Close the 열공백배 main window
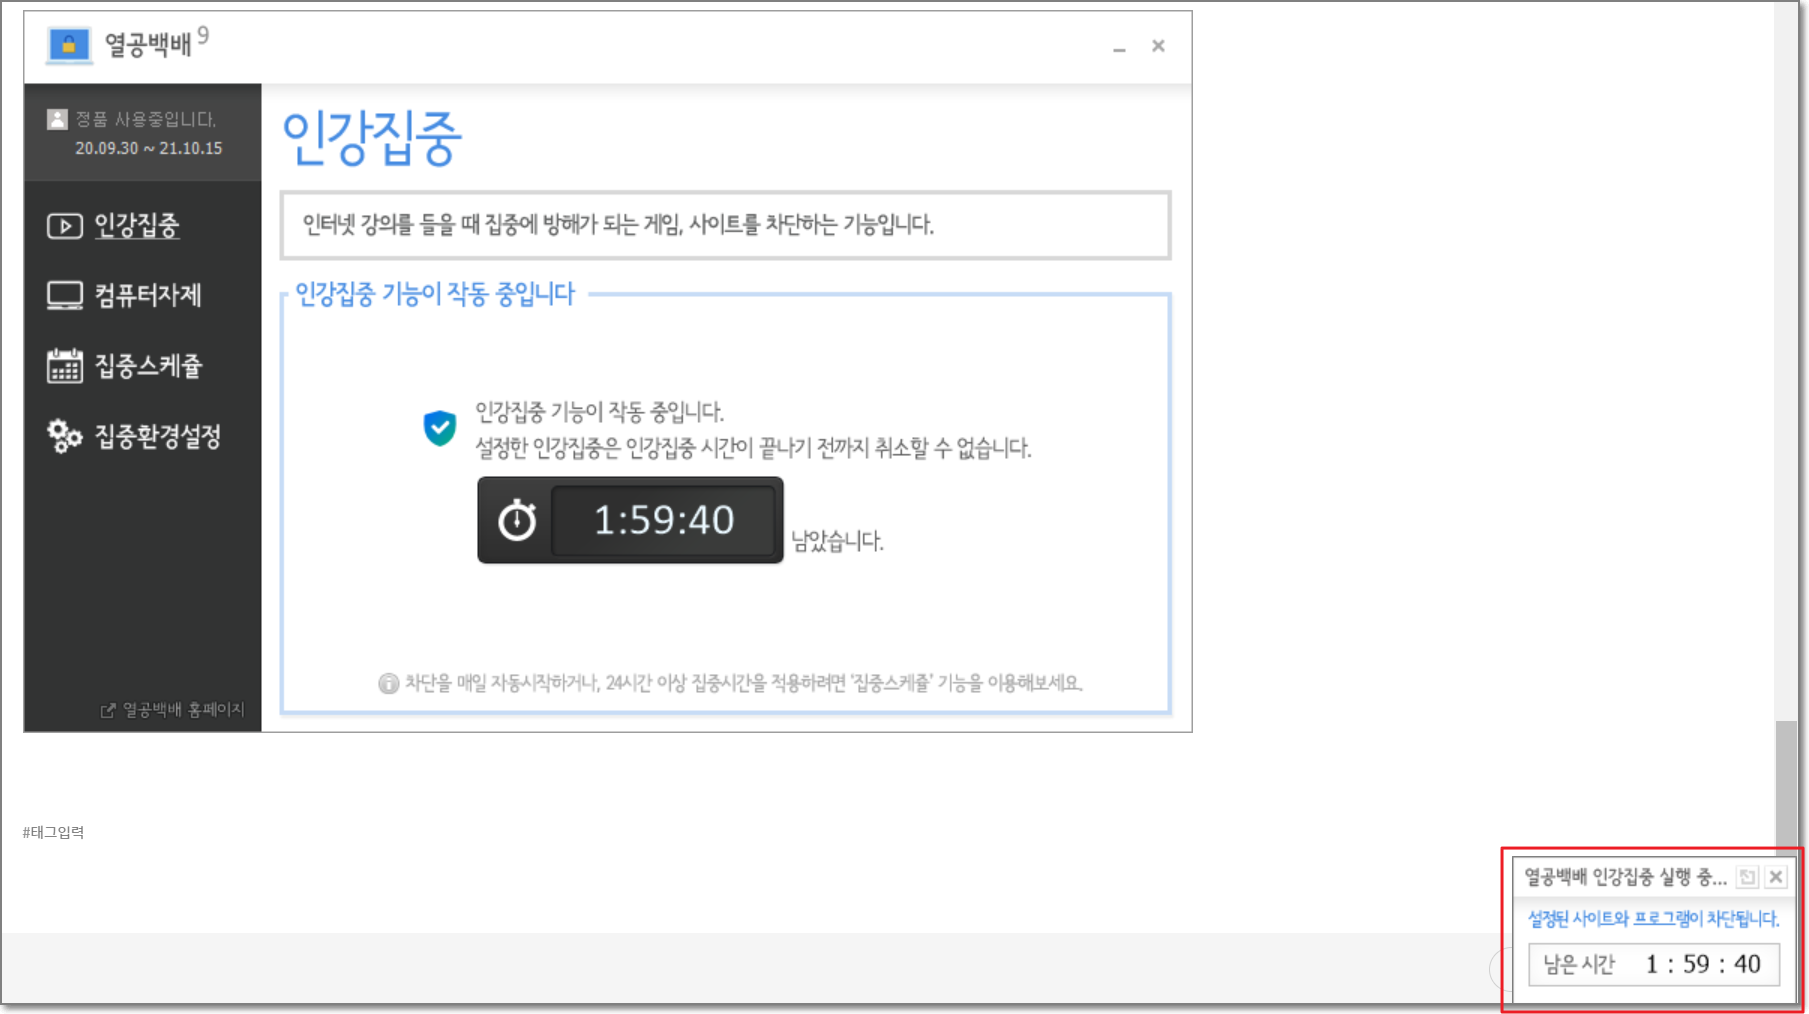 pos(1158,46)
